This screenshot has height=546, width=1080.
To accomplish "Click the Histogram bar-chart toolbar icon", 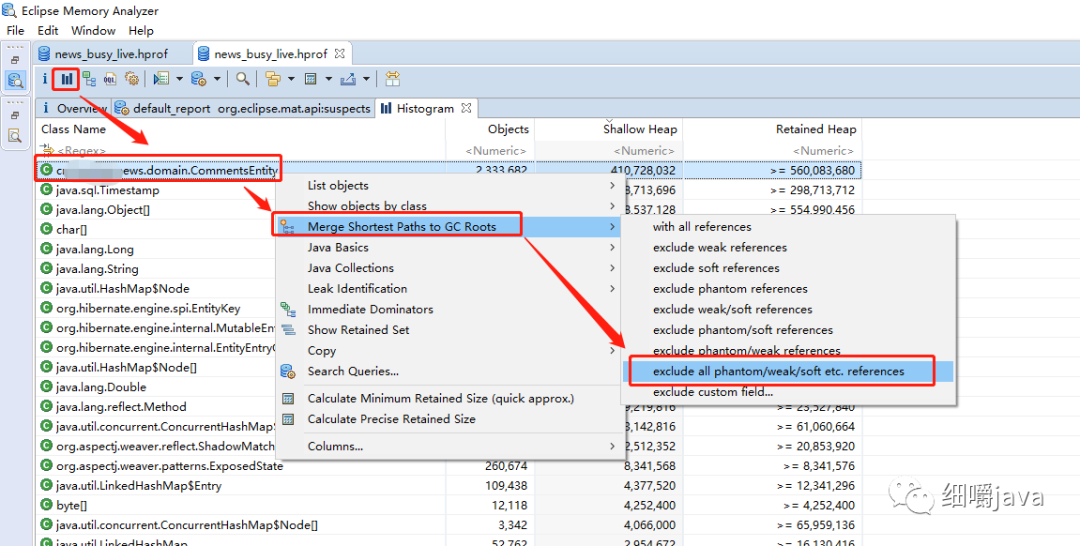I will point(67,79).
